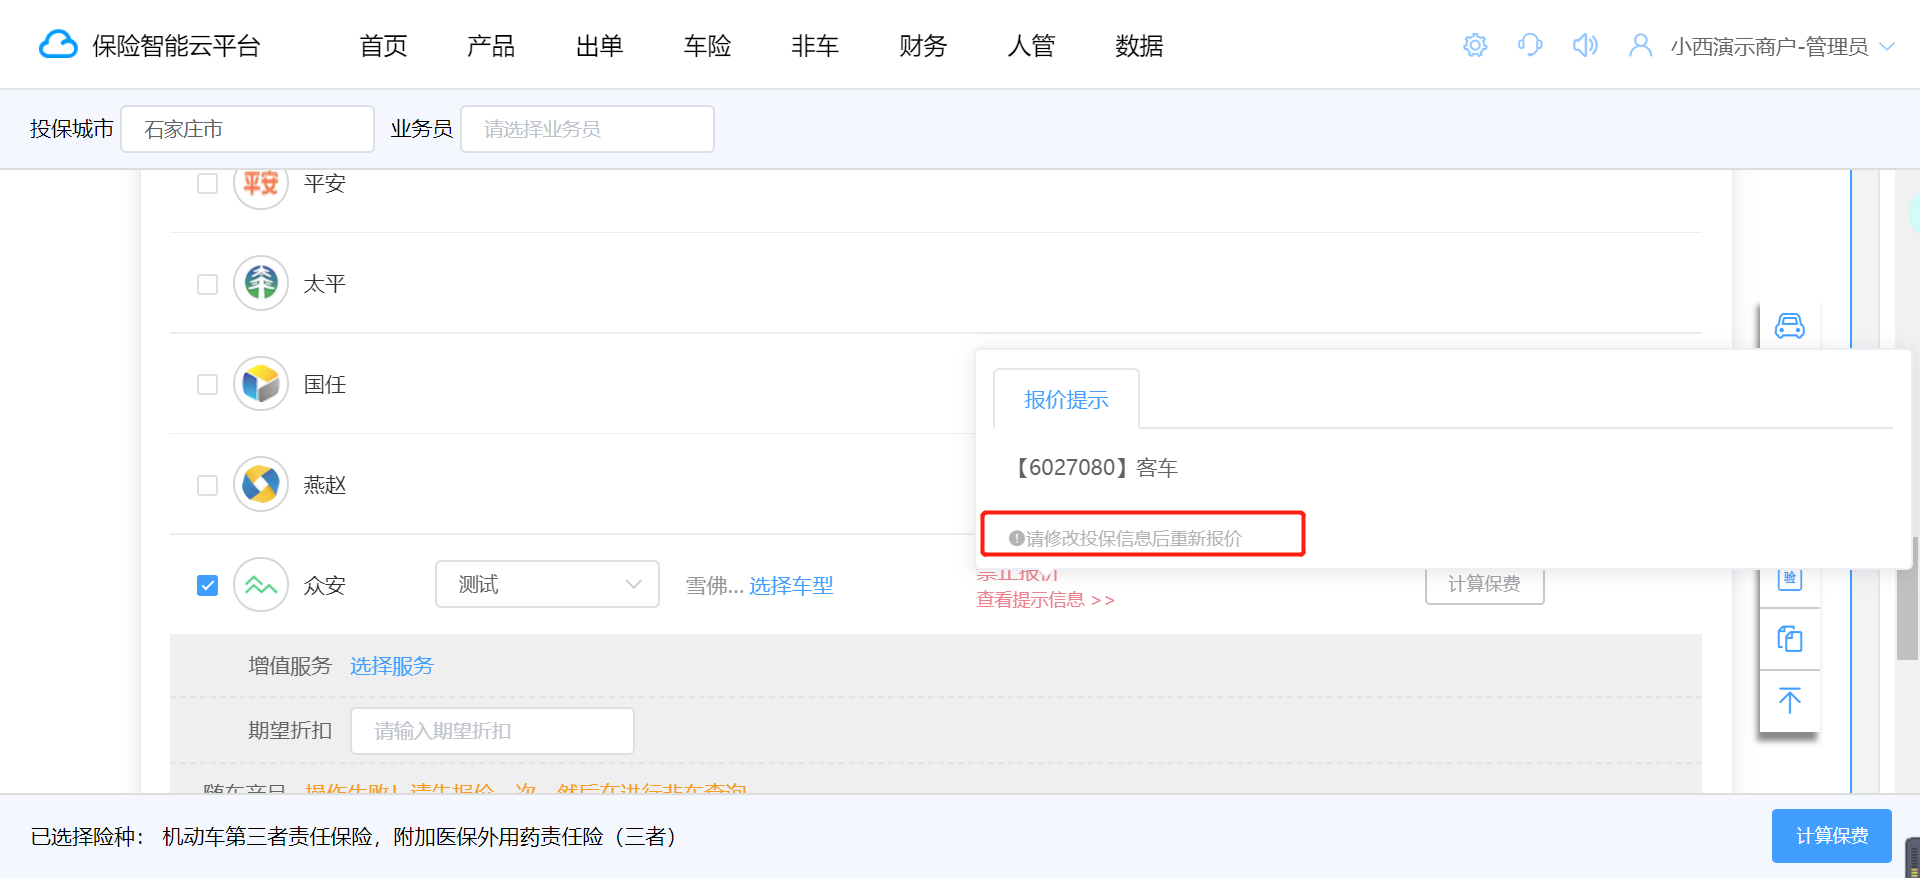Click the 期望折扣 input field
This screenshot has height=878, width=1920.
click(x=492, y=731)
